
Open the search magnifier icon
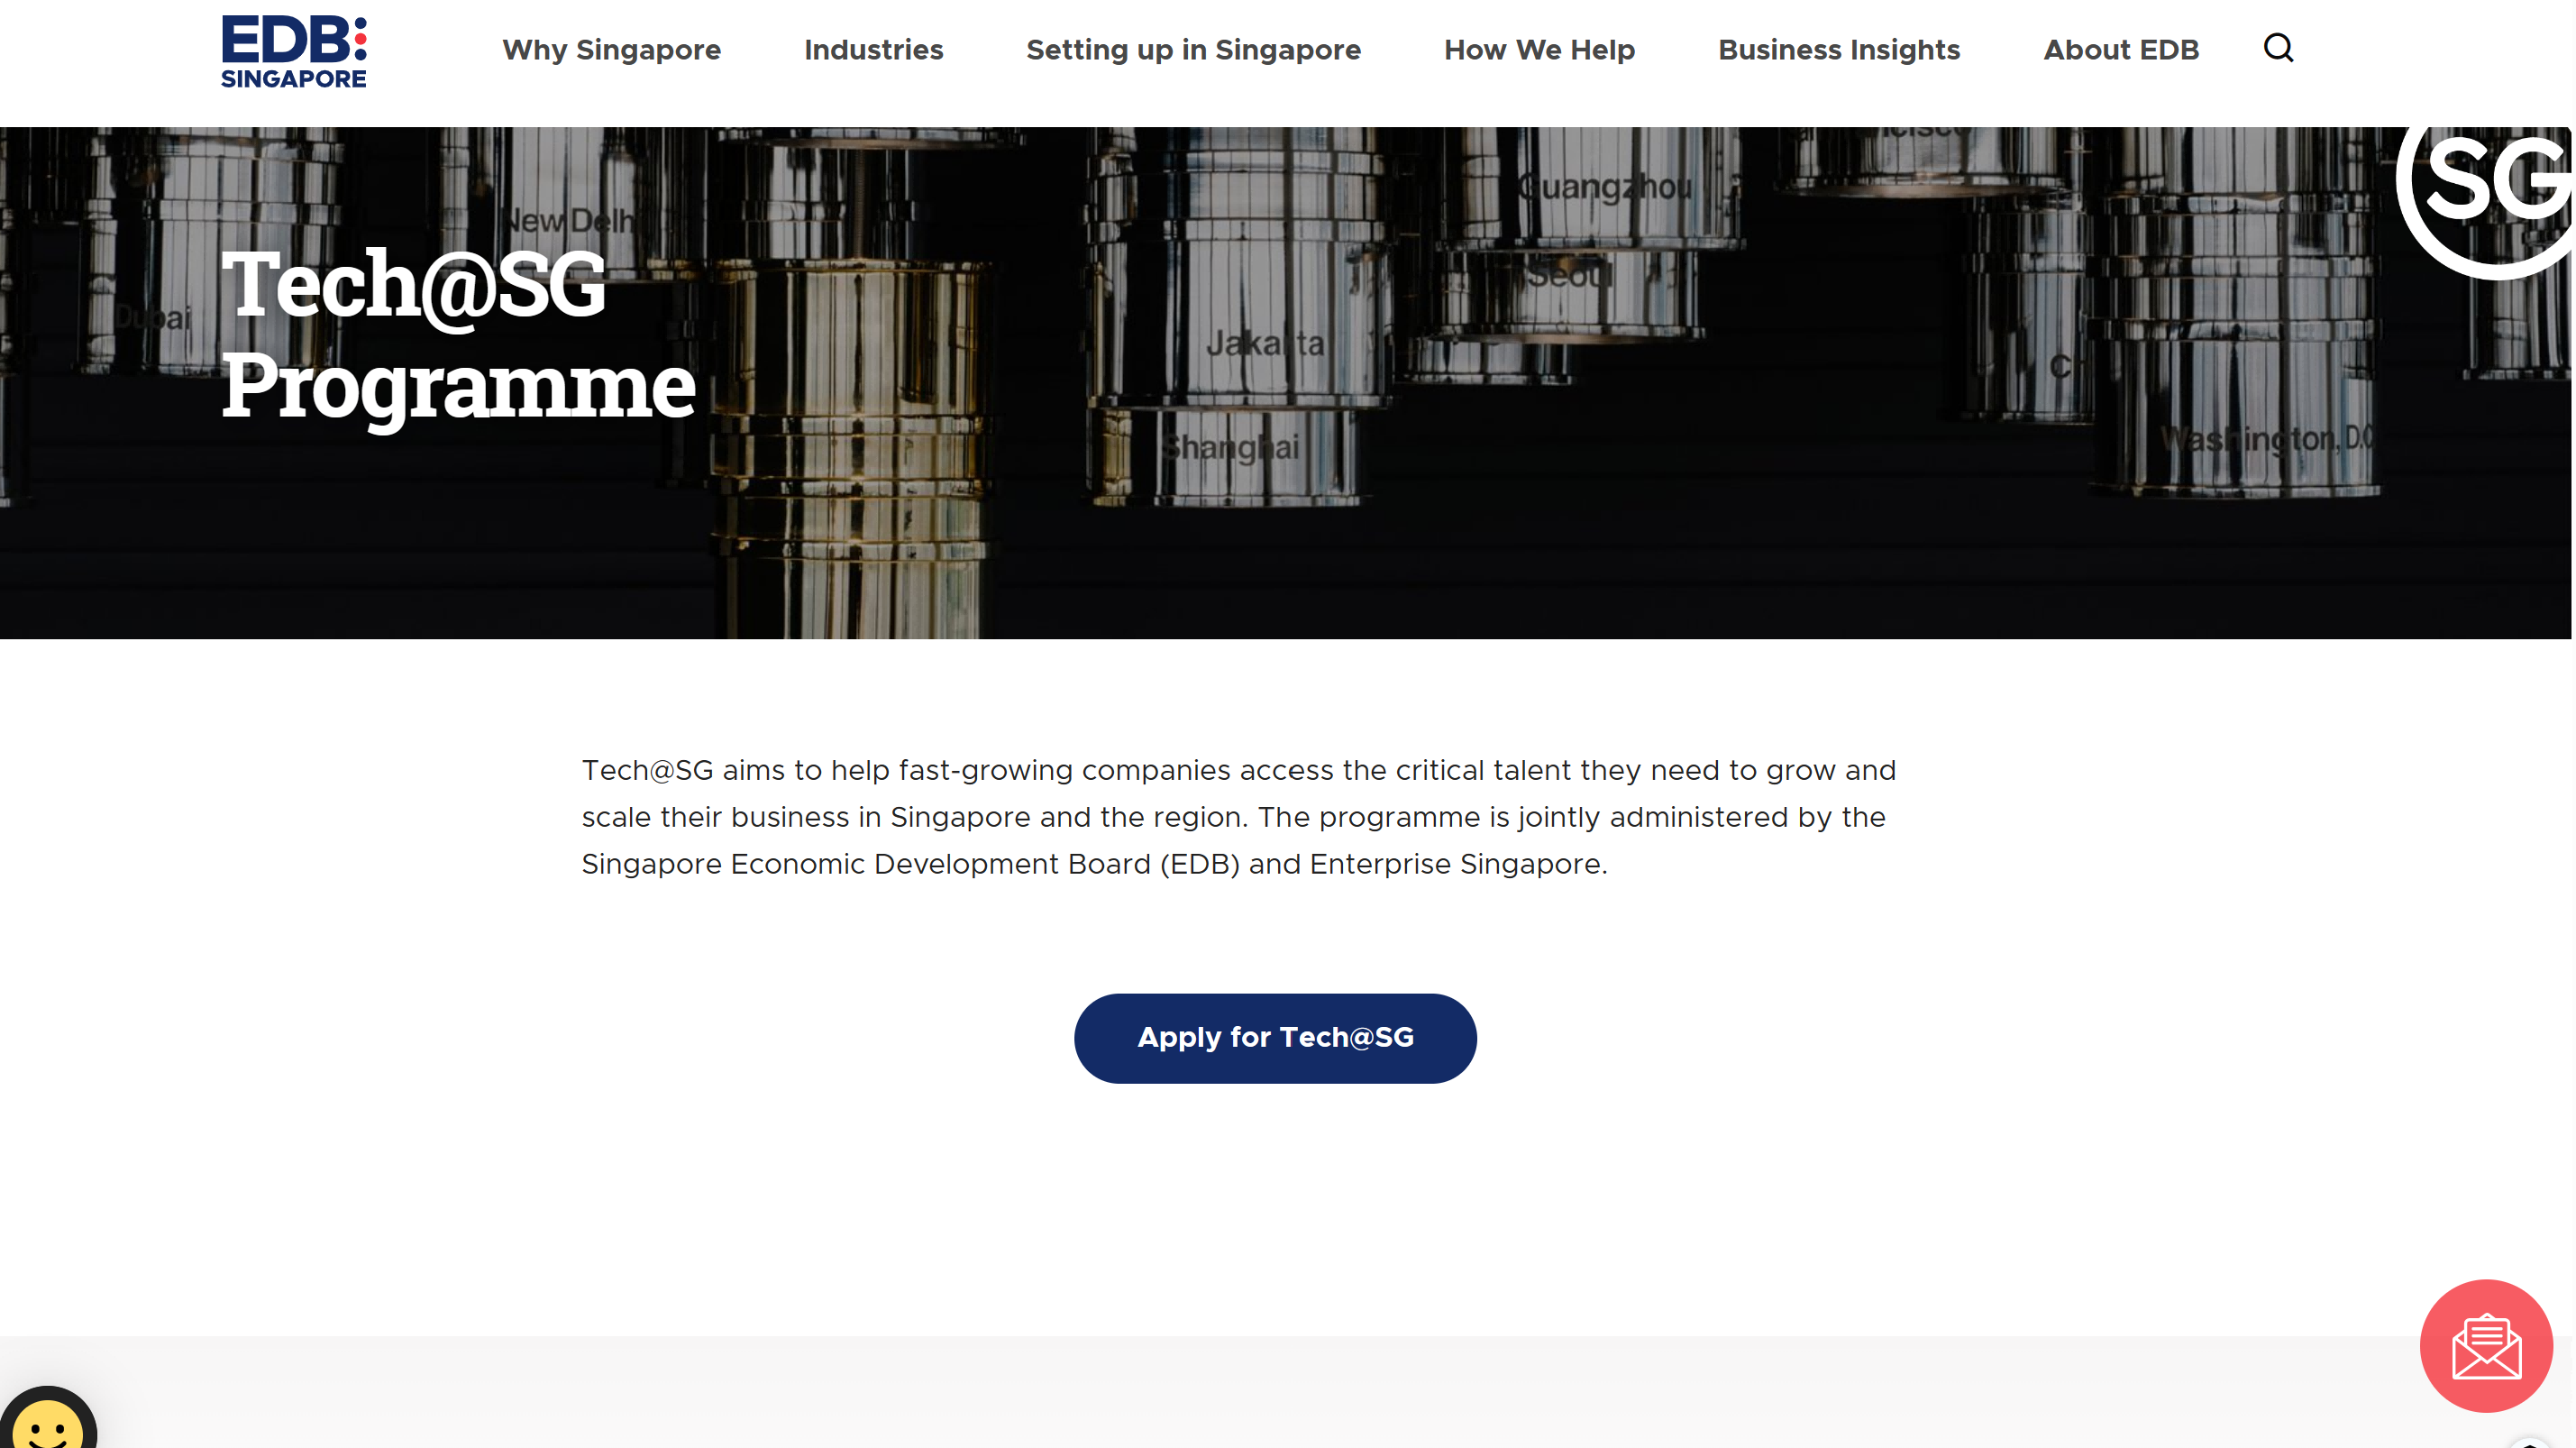tap(2278, 48)
